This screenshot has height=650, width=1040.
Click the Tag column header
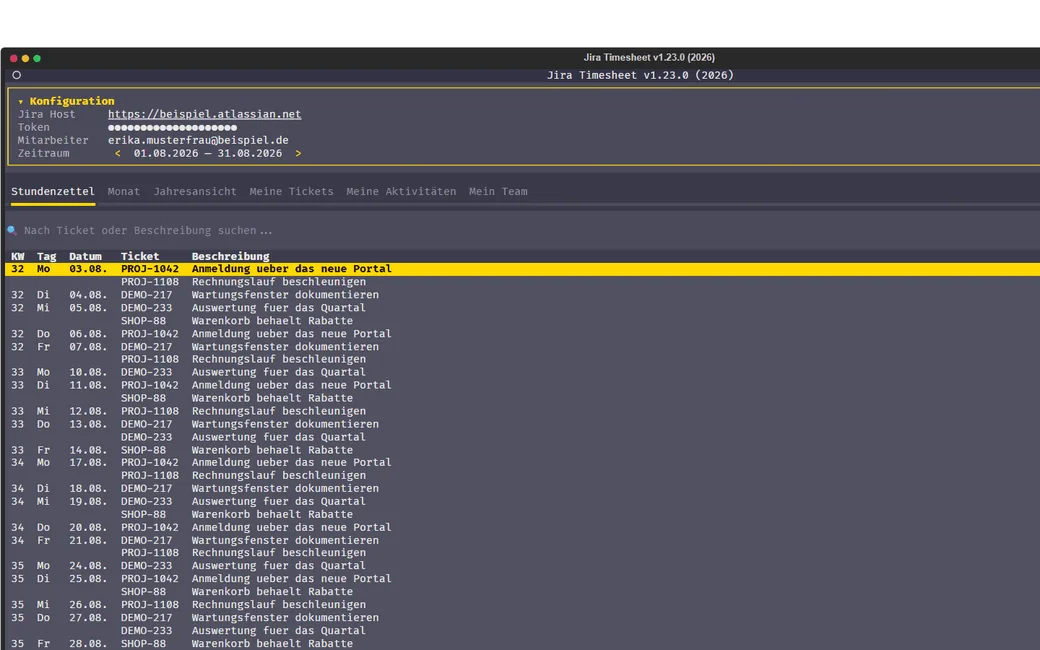[46, 256]
